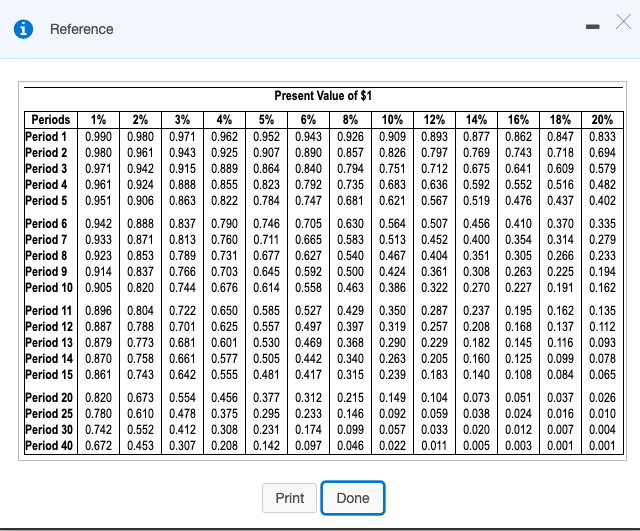
Task: Click the Period 25 row label
Action: pyautogui.click(x=49, y=413)
